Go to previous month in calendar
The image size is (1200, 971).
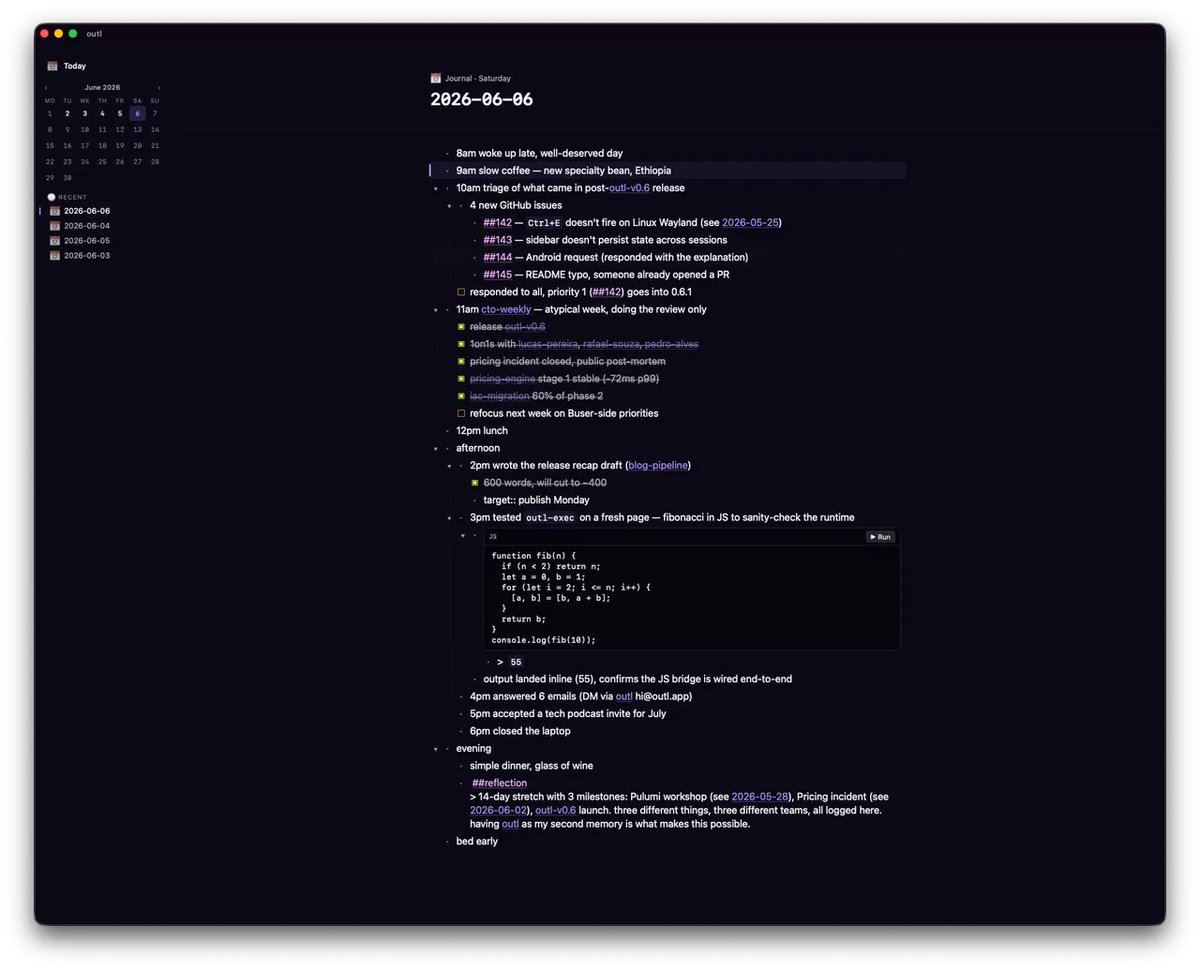click(45, 88)
